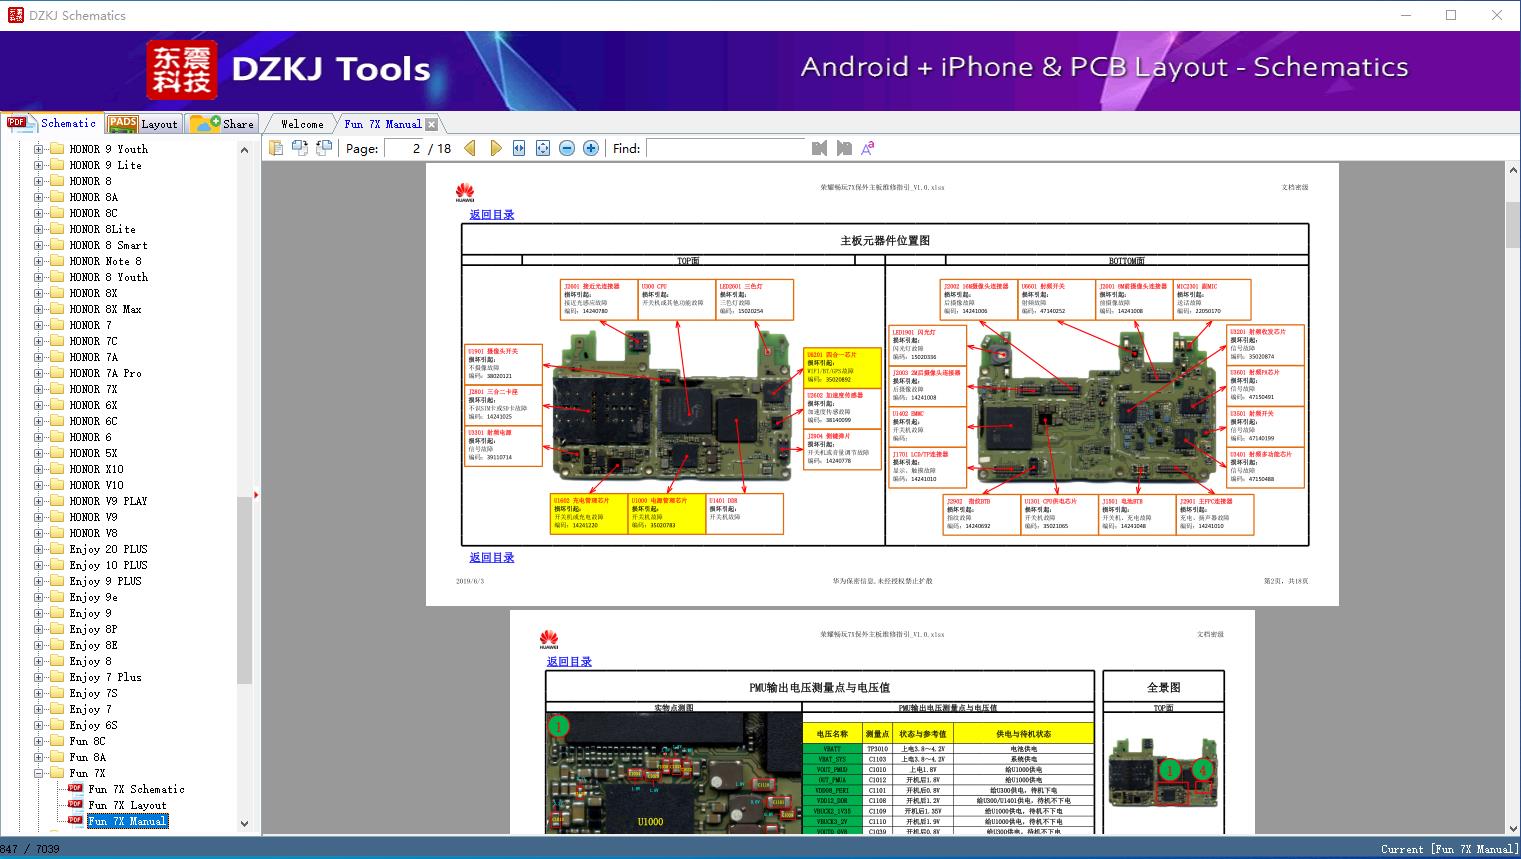Expand the HONOR 5X folder
1521x859 pixels.
pos(39,453)
